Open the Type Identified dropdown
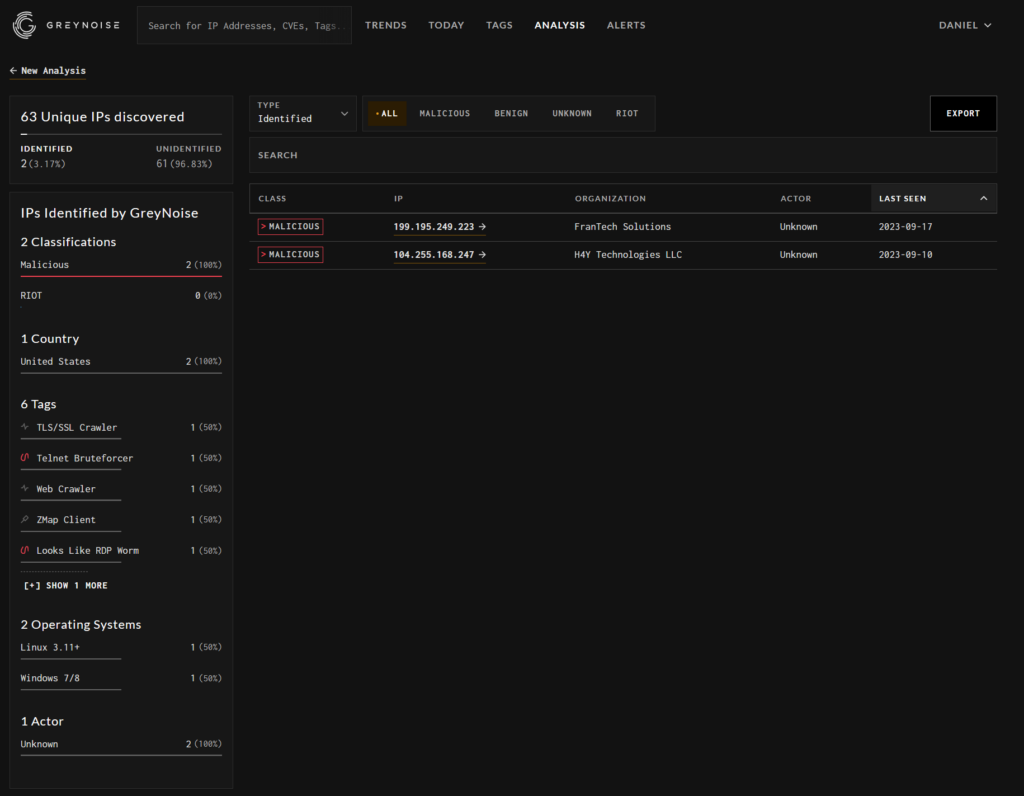Image resolution: width=1024 pixels, height=796 pixels. click(303, 114)
